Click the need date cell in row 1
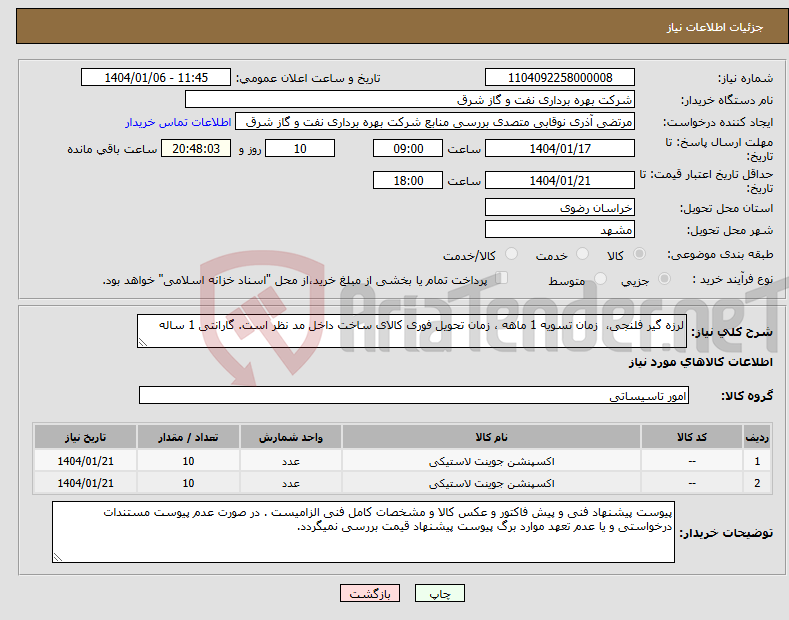Screen dimensions: 789x620 tap(86, 461)
